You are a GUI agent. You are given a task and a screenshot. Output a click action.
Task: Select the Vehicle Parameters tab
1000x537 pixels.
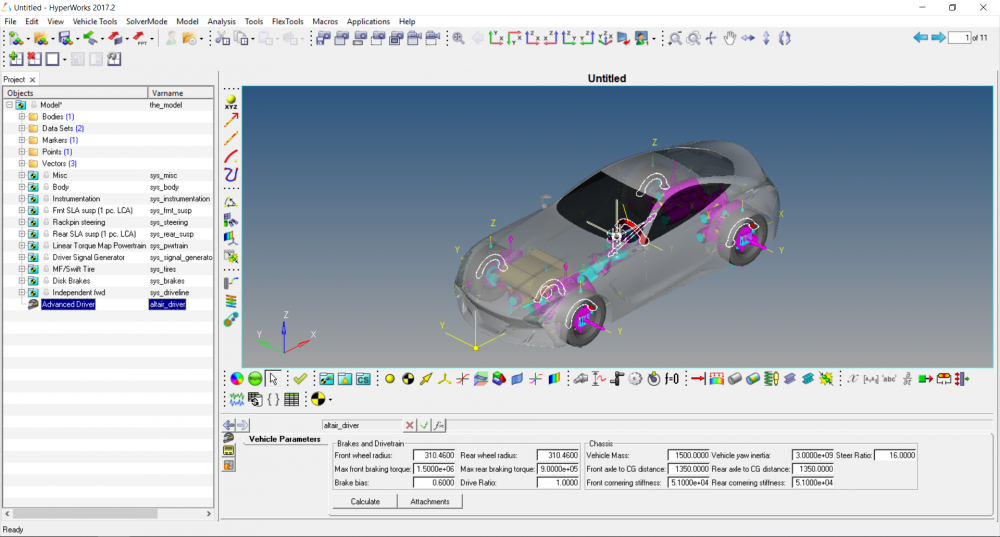click(284, 439)
